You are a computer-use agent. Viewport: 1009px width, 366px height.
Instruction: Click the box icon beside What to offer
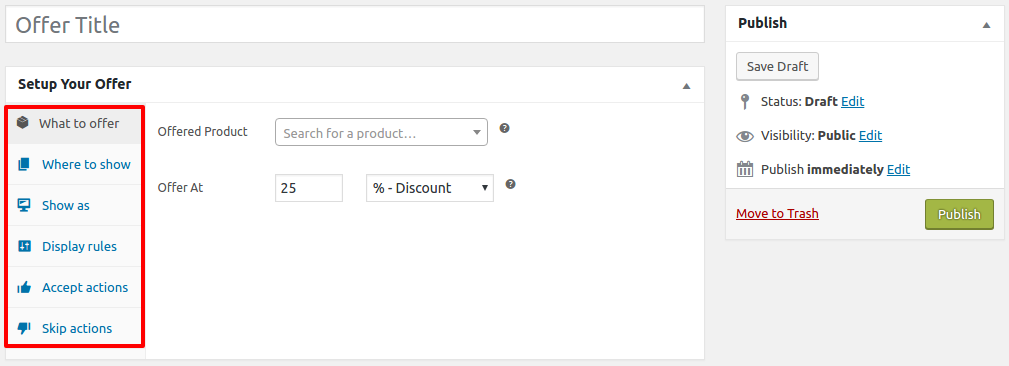coord(23,123)
